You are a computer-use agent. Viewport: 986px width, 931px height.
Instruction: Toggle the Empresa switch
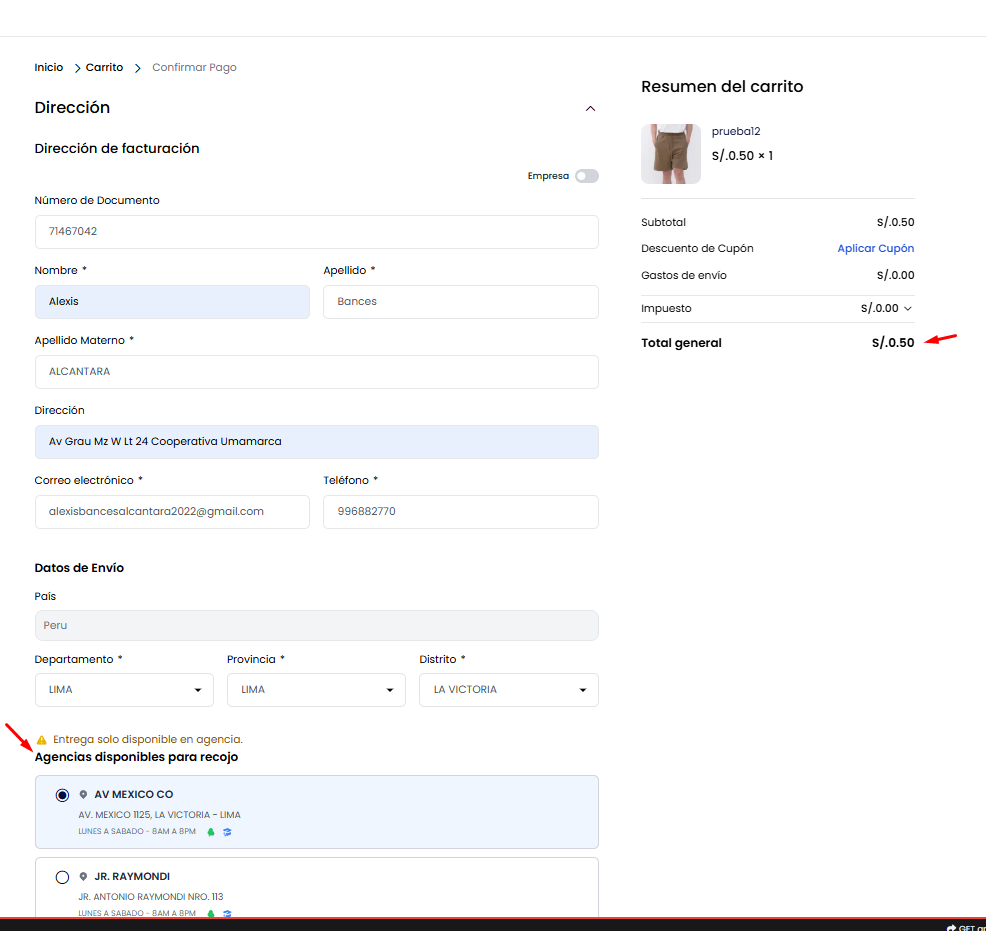586,176
